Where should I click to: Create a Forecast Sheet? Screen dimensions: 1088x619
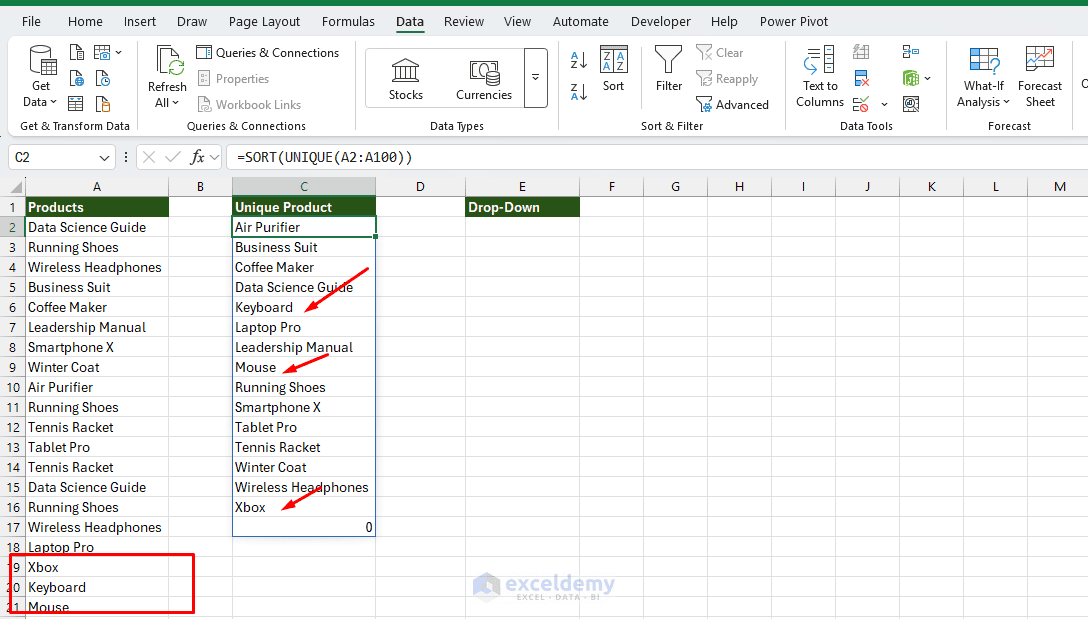click(x=1039, y=76)
